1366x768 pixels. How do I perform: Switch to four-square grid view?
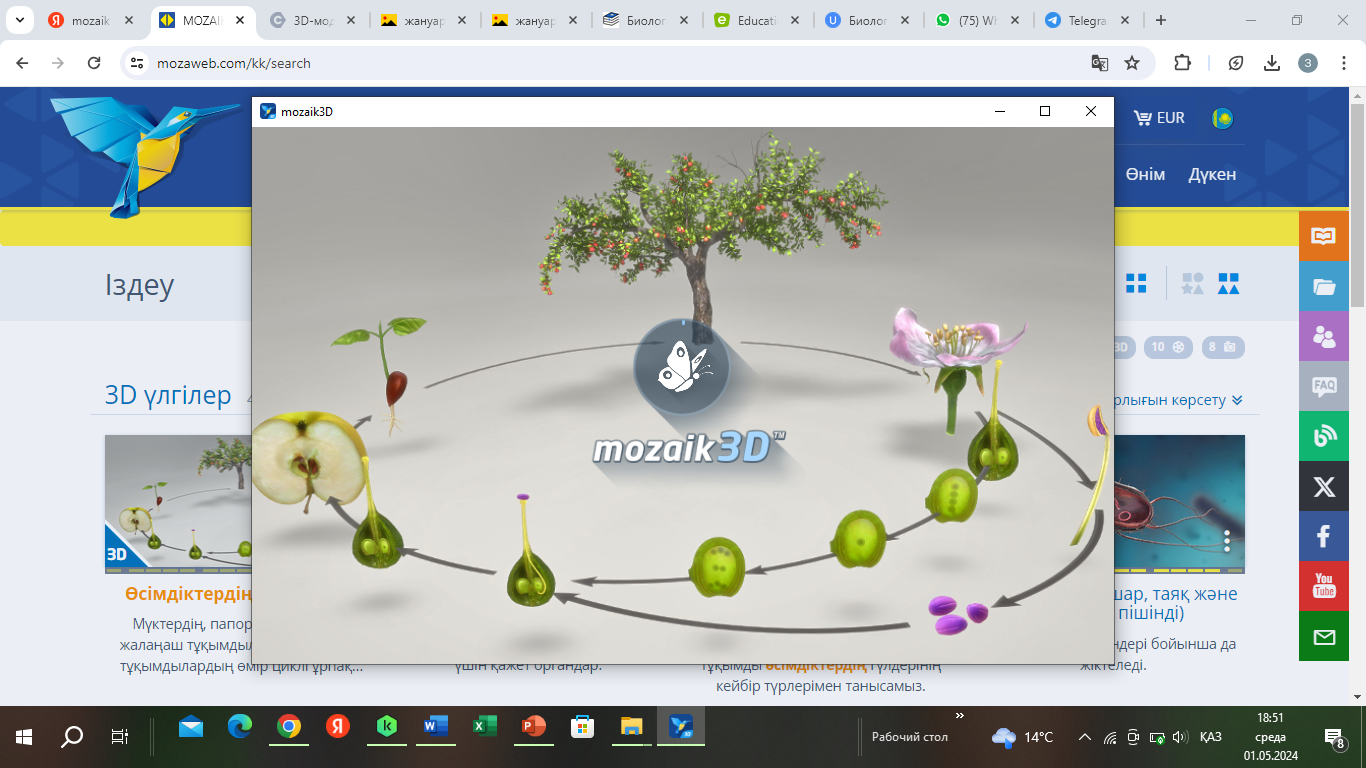click(1136, 283)
